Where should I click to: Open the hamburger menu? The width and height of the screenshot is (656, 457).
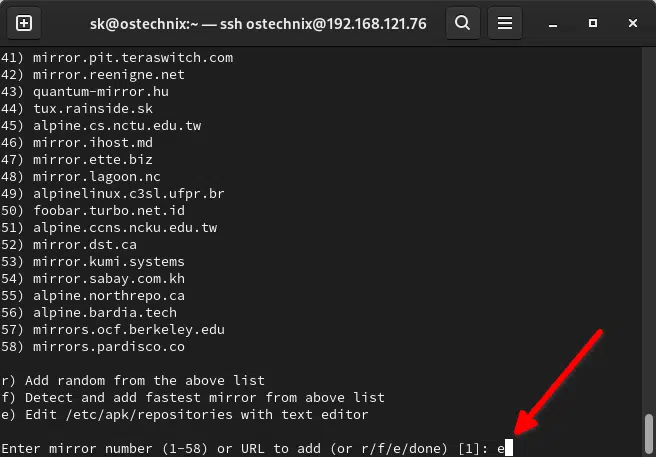[x=506, y=21]
